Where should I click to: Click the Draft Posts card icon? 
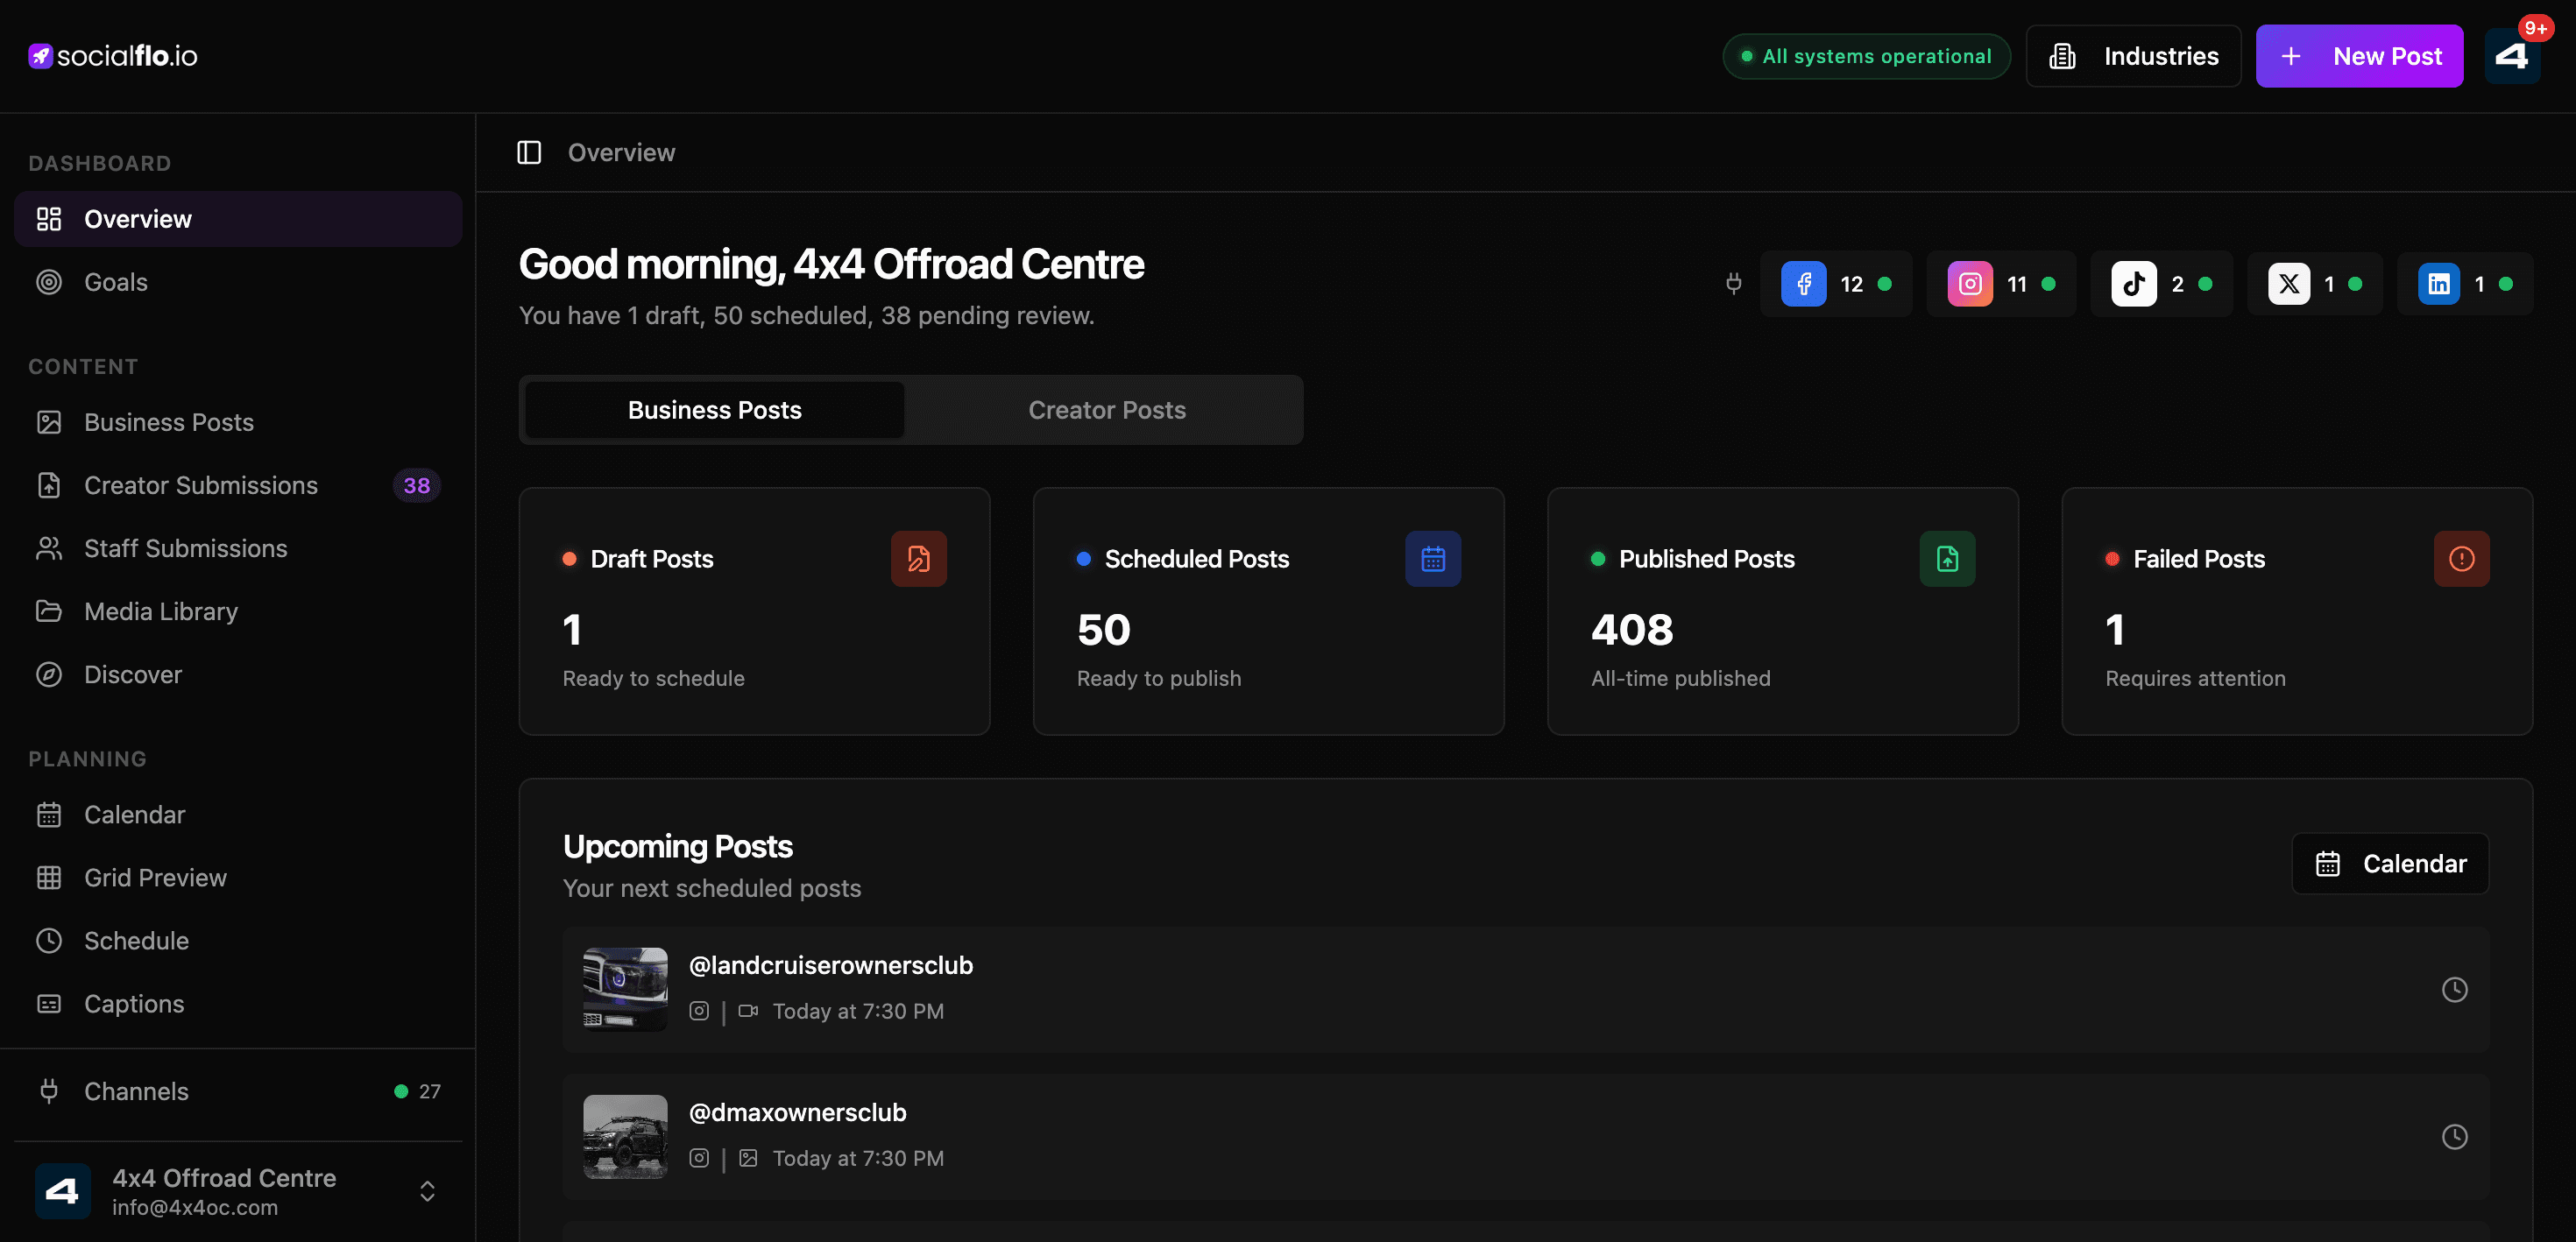point(918,559)
